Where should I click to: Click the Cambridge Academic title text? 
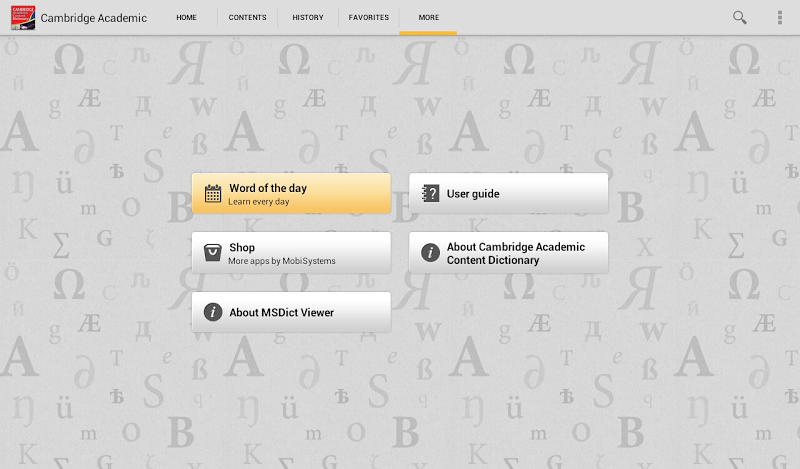click(93, 18)
